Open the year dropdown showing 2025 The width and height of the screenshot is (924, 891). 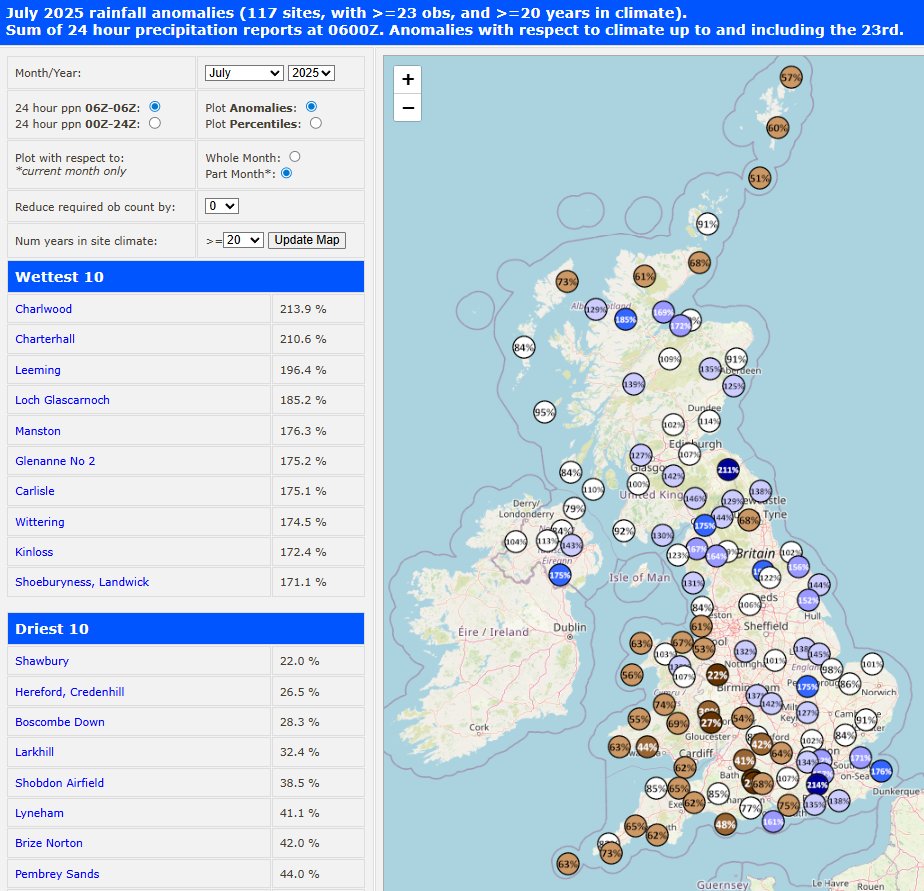pos(311,73)
